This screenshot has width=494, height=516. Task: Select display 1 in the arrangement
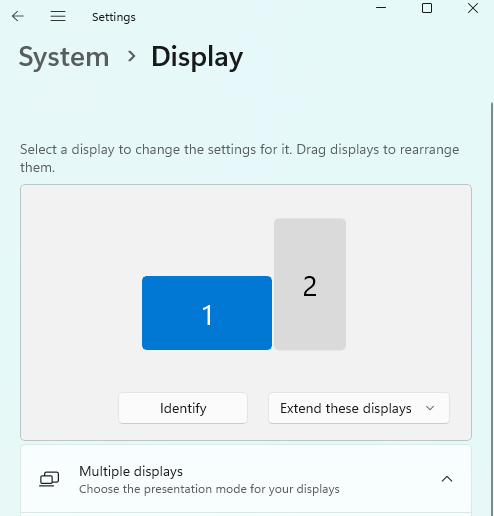[x=207, y=313]
